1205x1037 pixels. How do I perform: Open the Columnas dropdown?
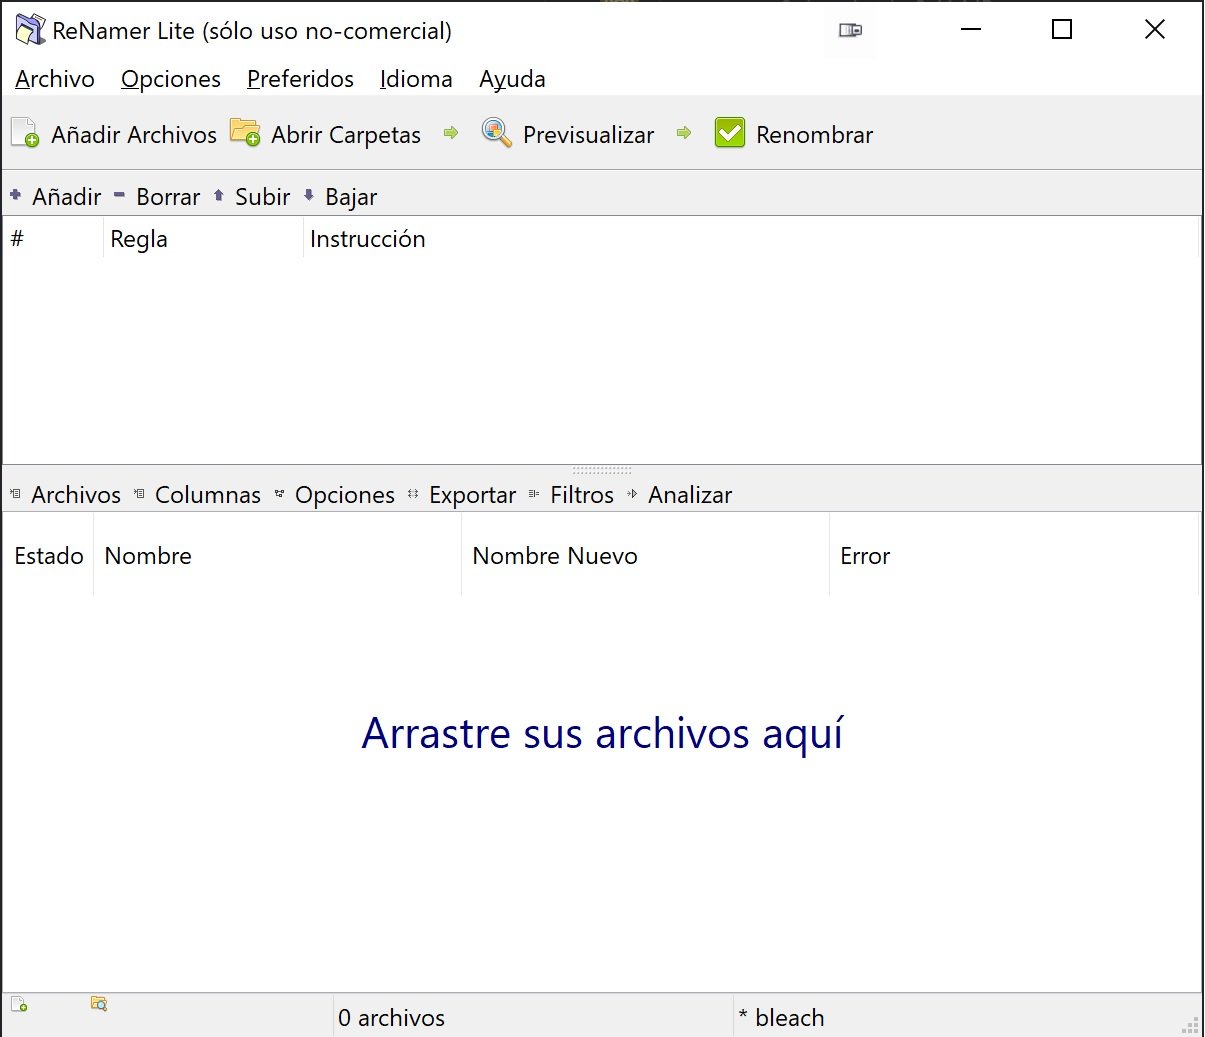[x=208, y=495]
